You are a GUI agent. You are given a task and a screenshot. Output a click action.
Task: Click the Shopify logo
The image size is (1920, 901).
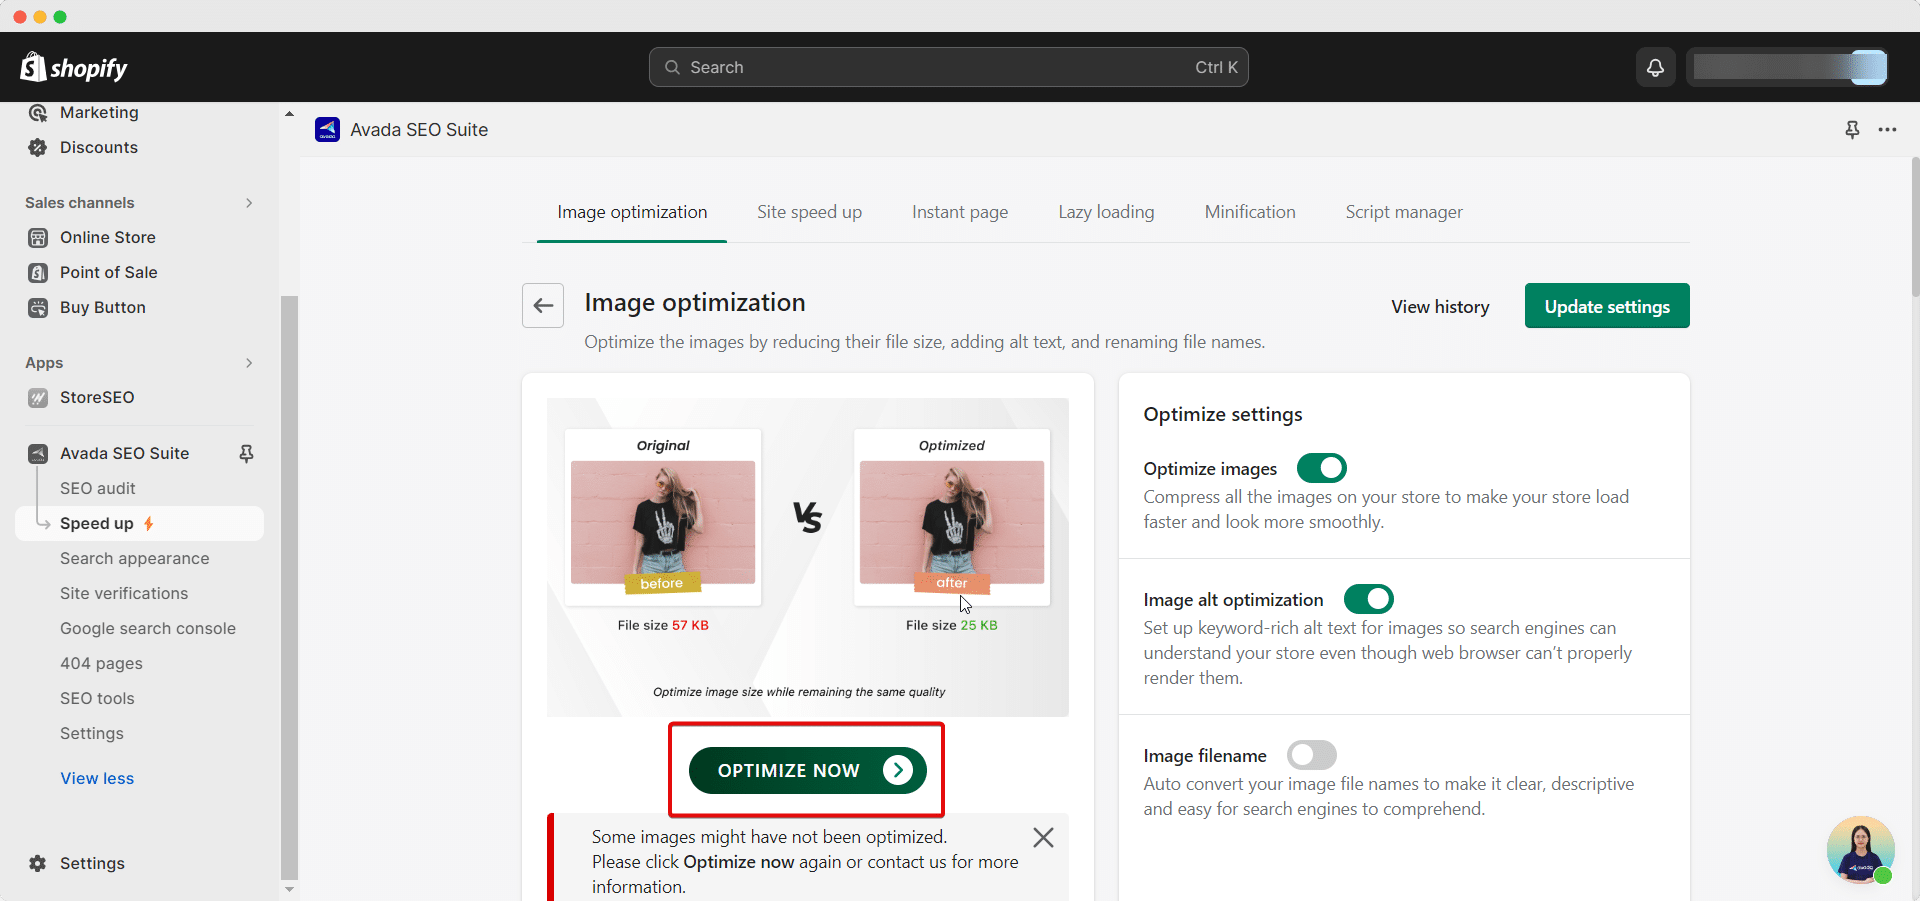[74, 67]
